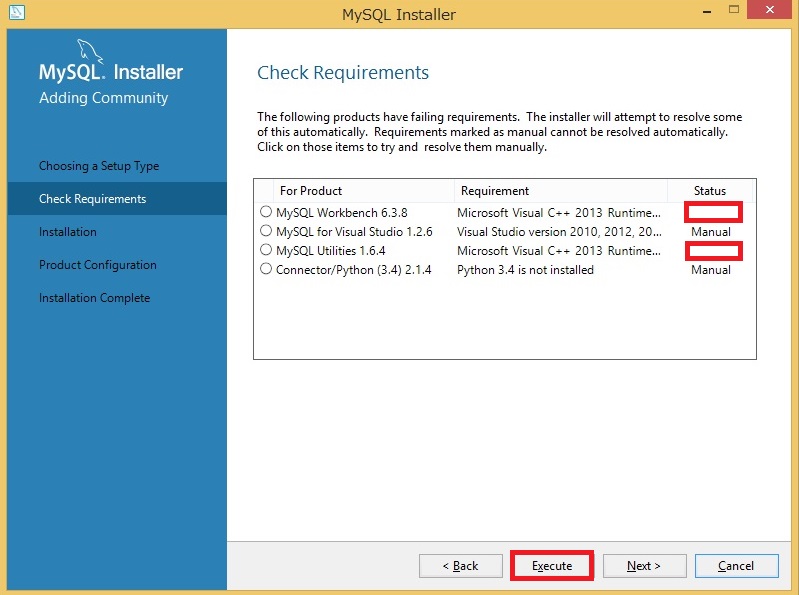Select the Connector/Python (3.4) 2.1.4 radio button
This screenshot has height=595, width=799.
(x=265, y=268)
